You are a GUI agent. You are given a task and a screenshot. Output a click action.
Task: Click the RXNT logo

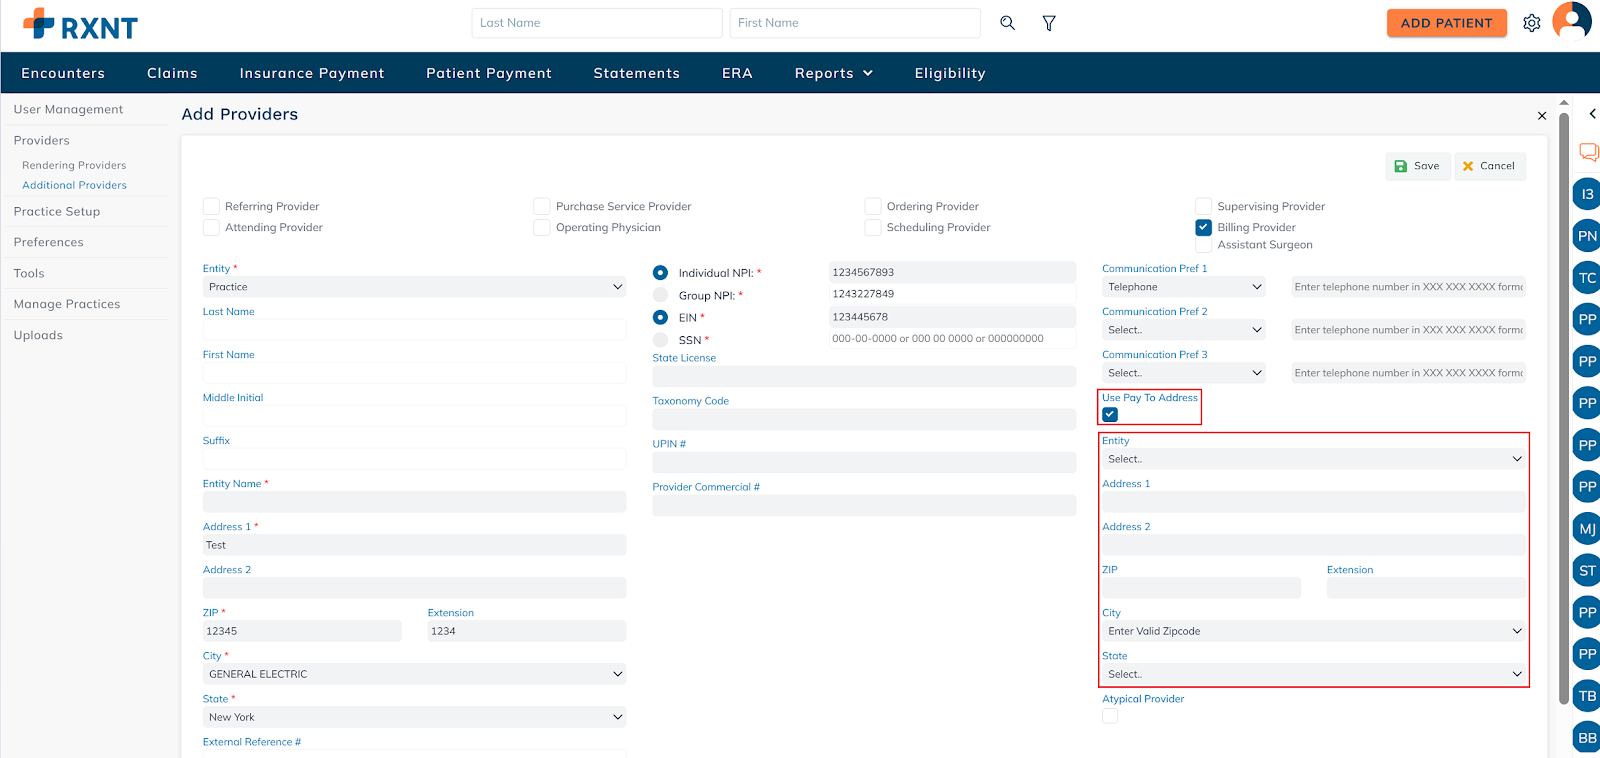click(80, 25)
